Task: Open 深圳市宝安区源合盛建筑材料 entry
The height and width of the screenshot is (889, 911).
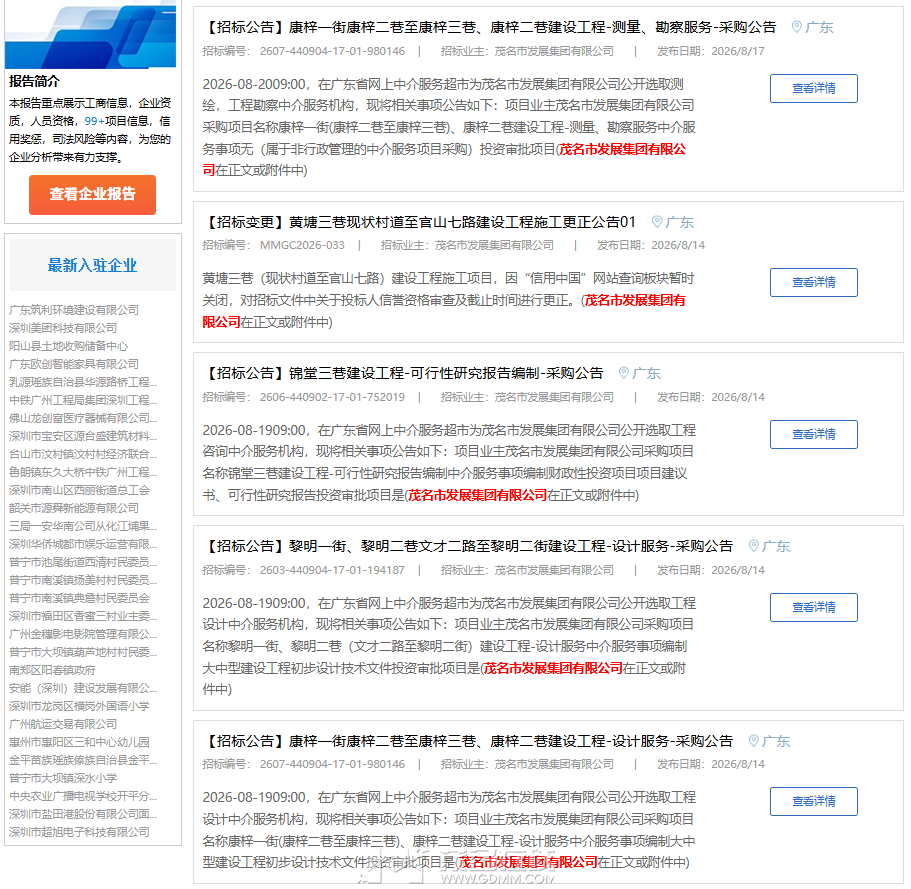Action: pos(83,436)
